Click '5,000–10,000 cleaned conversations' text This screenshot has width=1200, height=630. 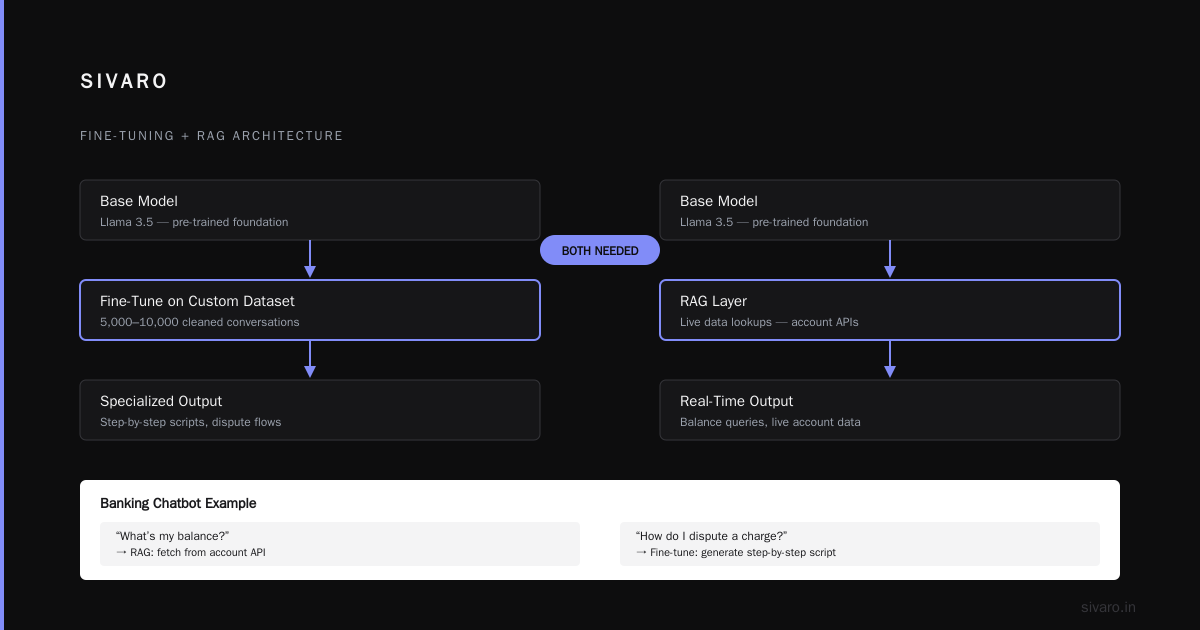pyautogui.click(x=200, y=322)
